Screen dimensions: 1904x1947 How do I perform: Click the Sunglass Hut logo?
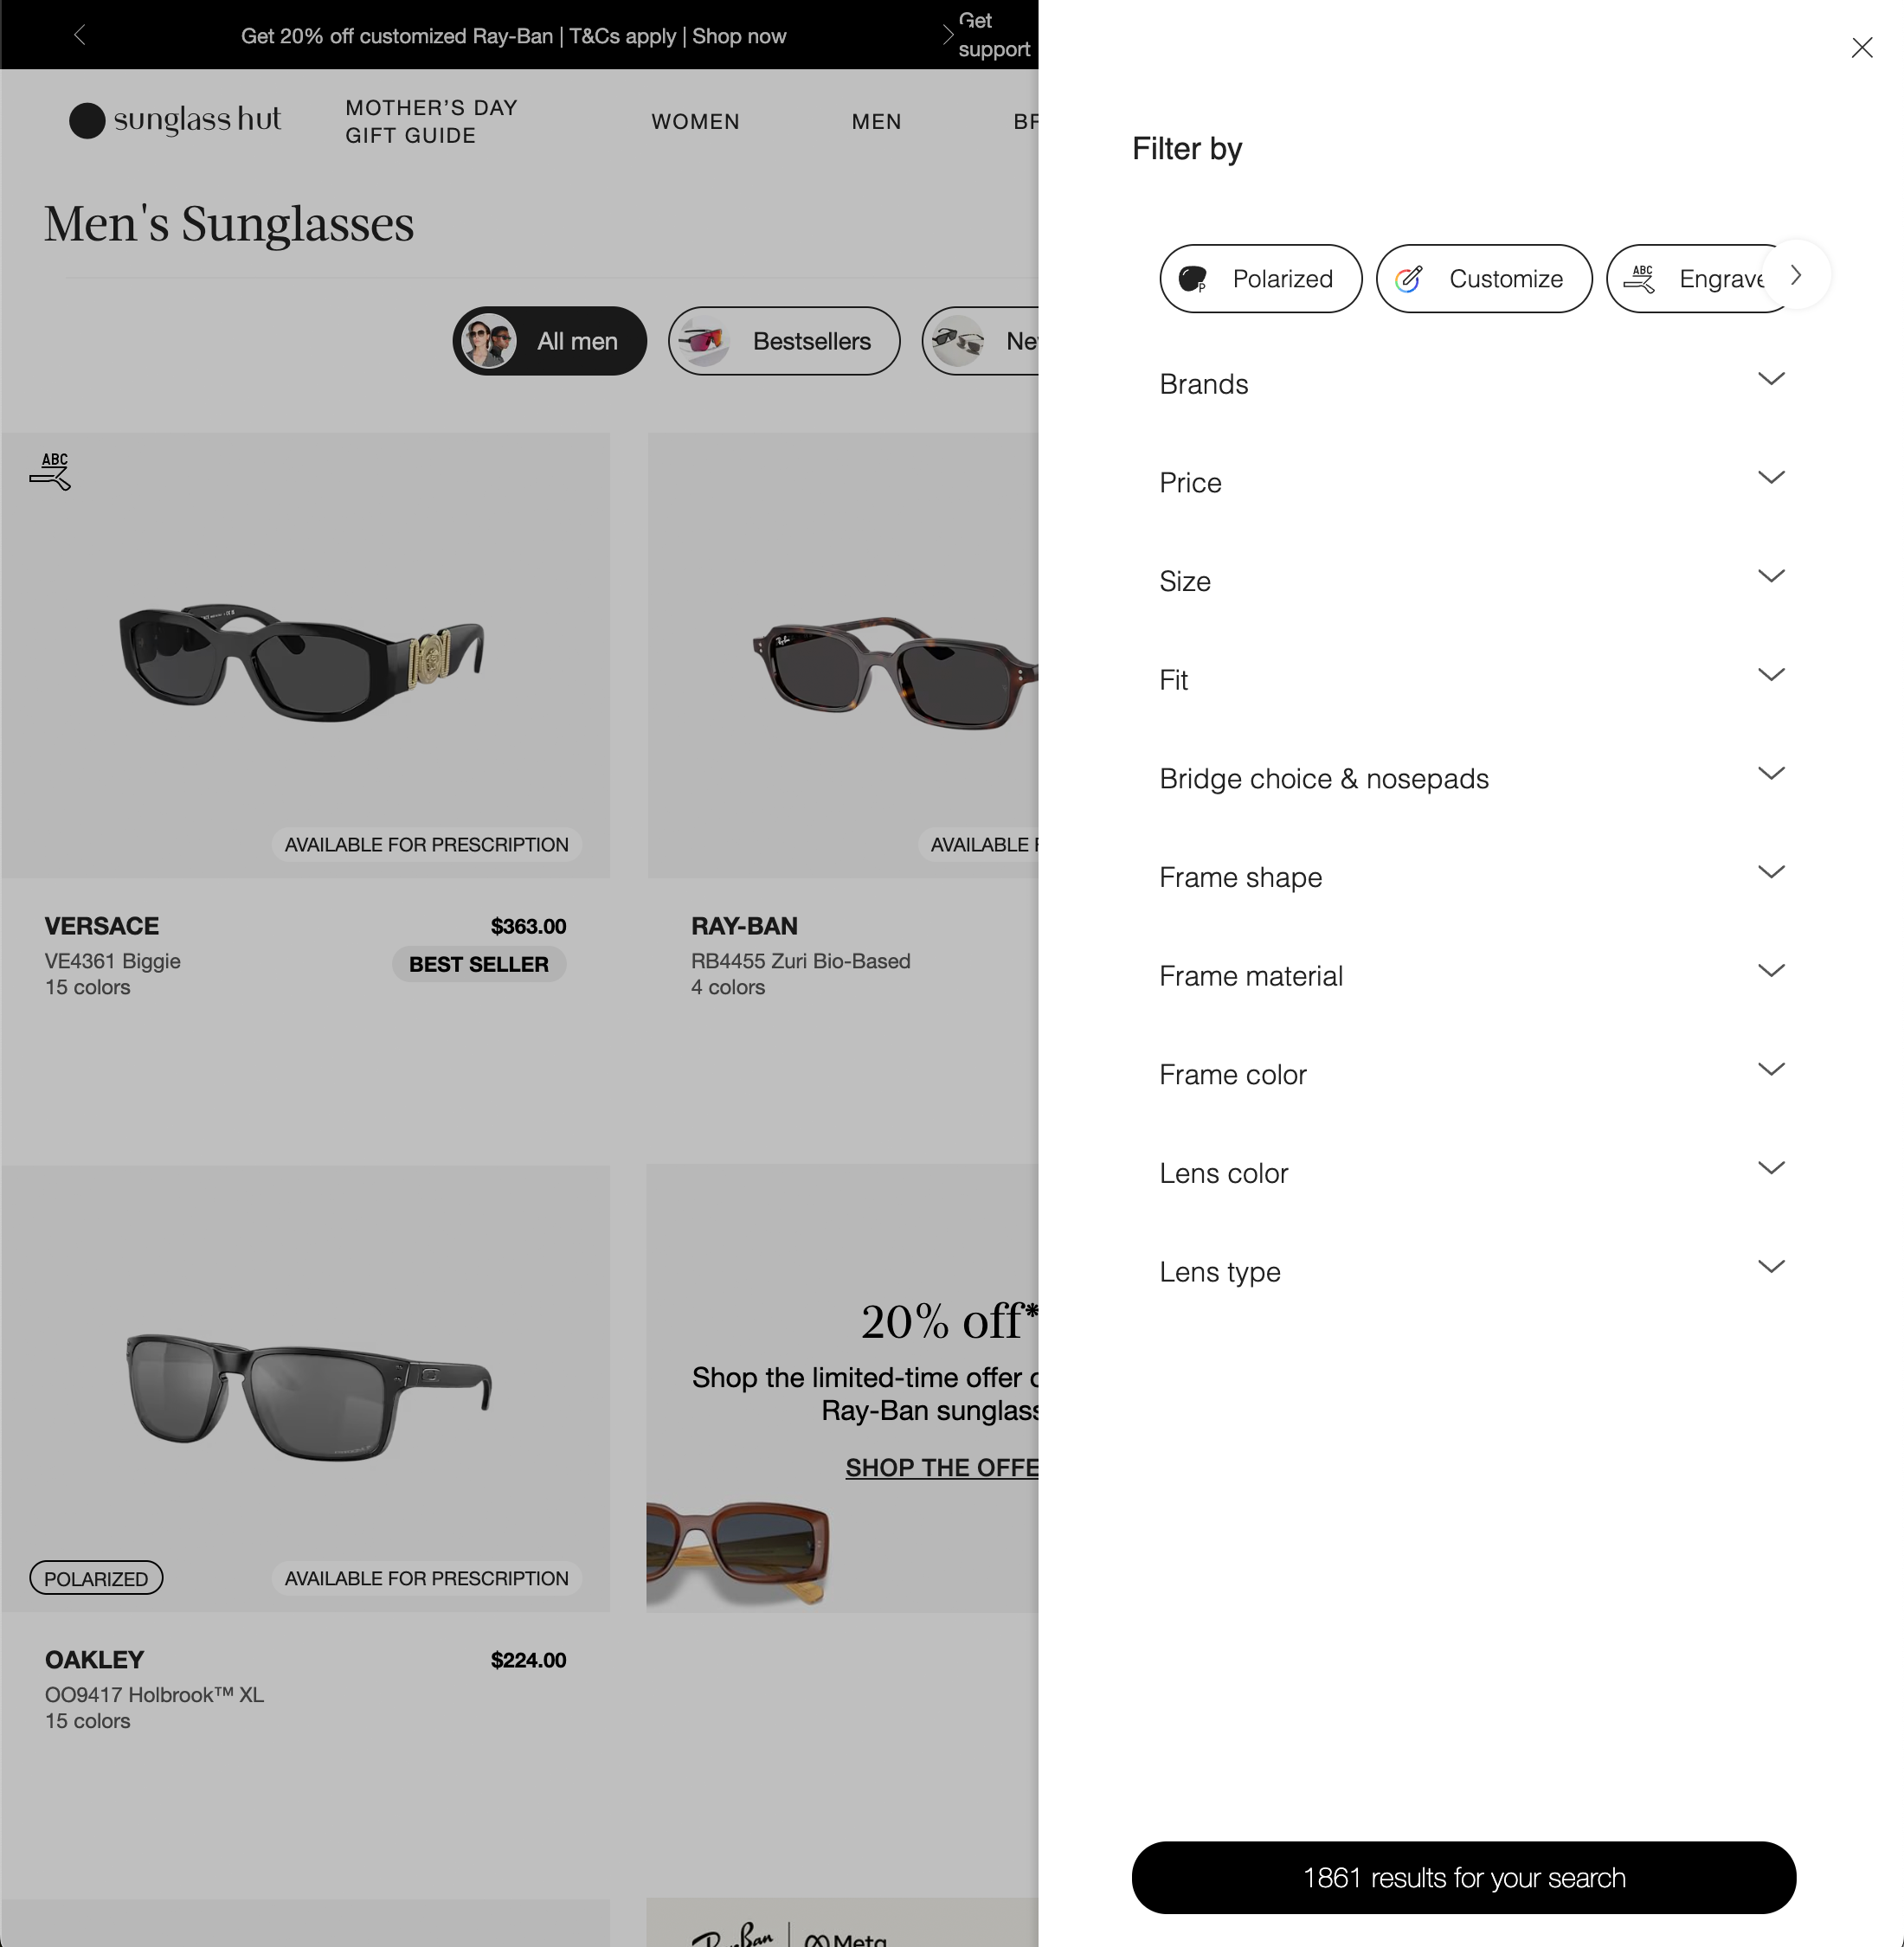175,120
